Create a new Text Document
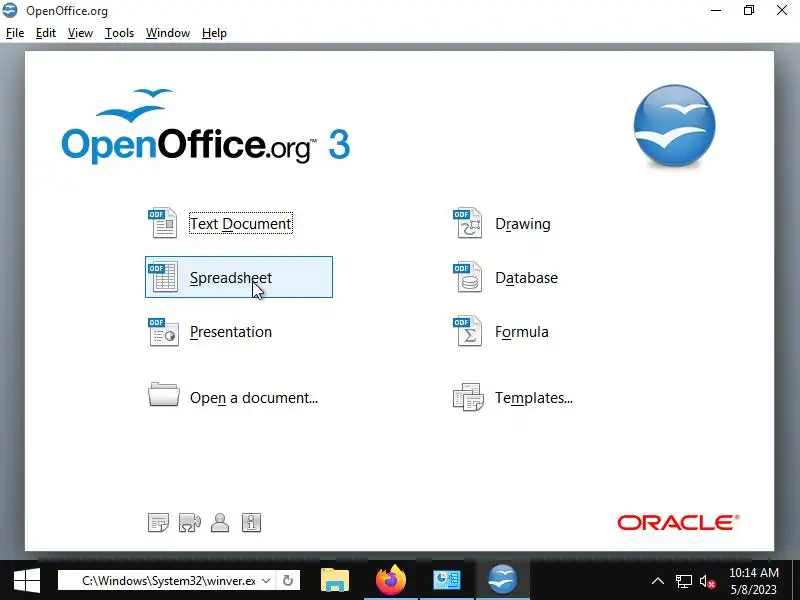800x600 pixels. (x=241, y=223)
